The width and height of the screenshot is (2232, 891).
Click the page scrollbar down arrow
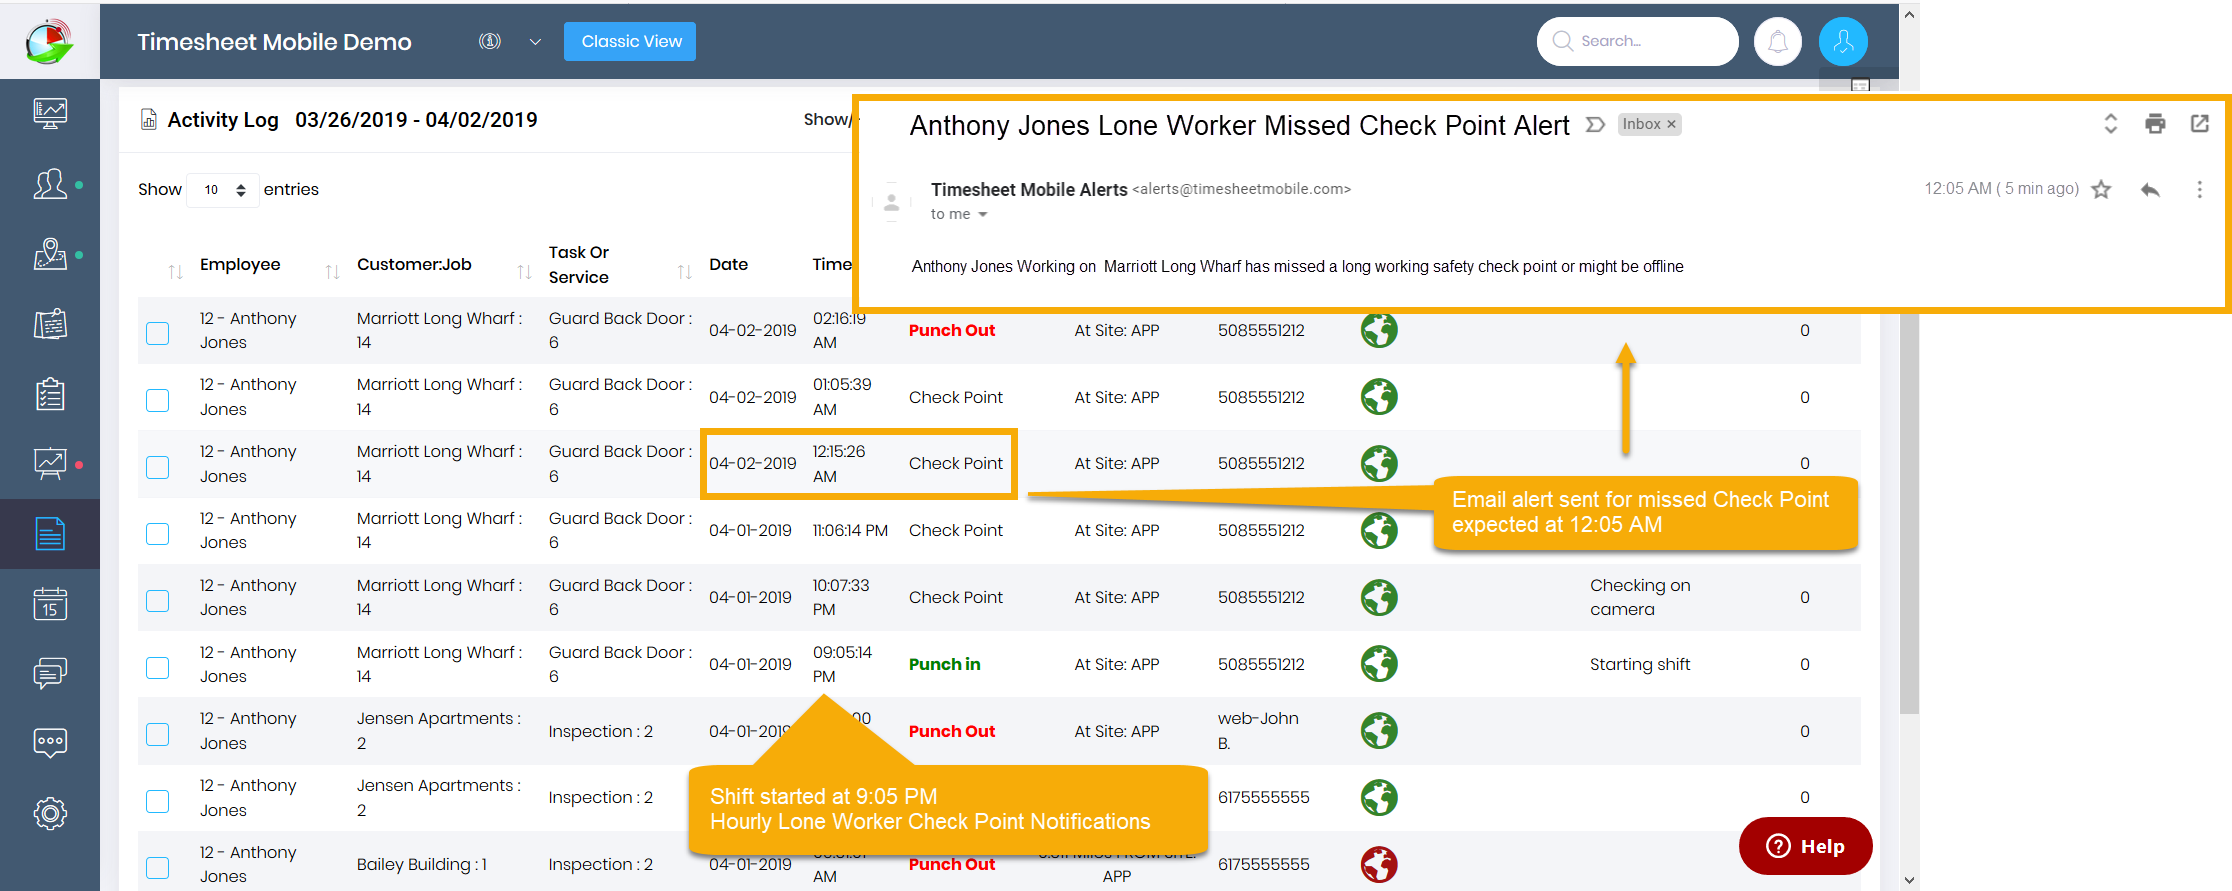[1909, 881]
